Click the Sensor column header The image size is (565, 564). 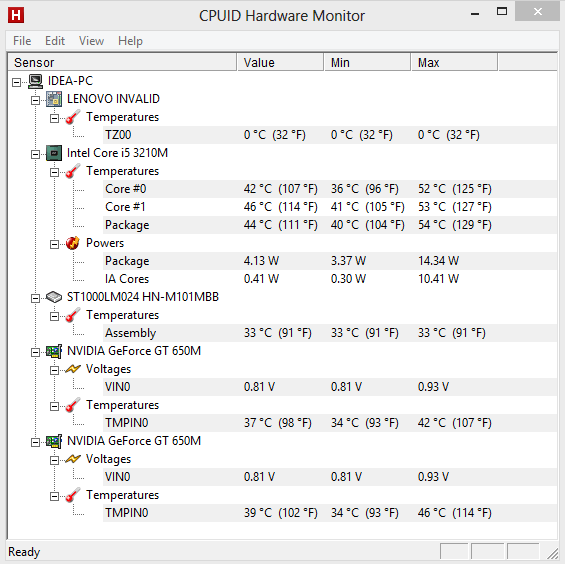(x=122, y=62)
